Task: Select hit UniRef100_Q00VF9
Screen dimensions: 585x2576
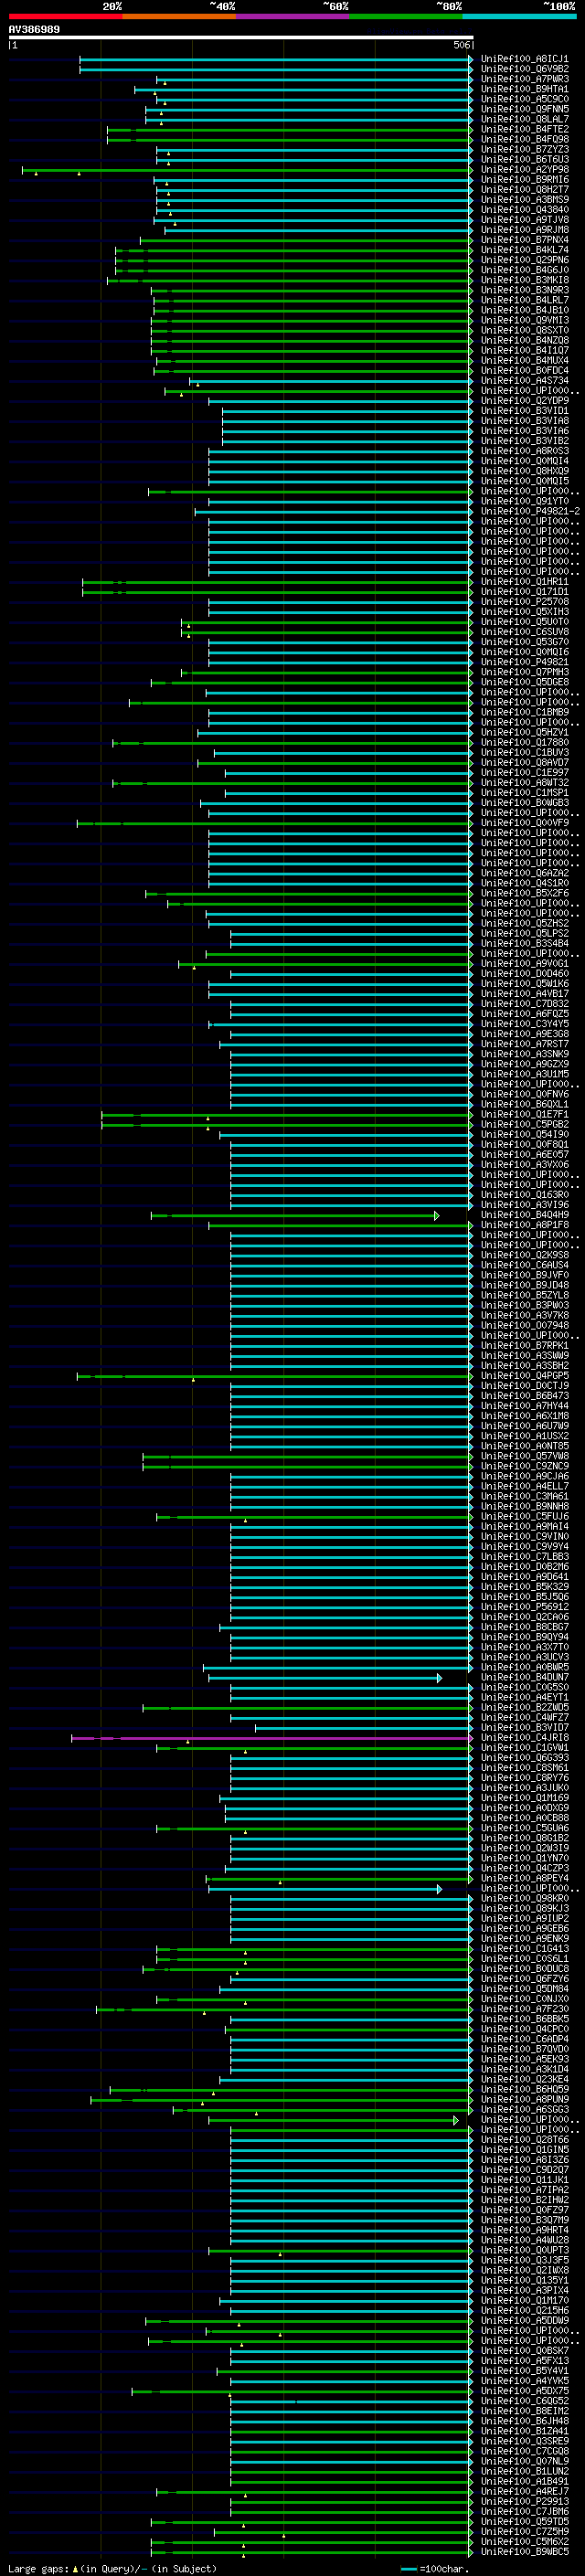Action: pyautogui.click(x=525, y=823)
